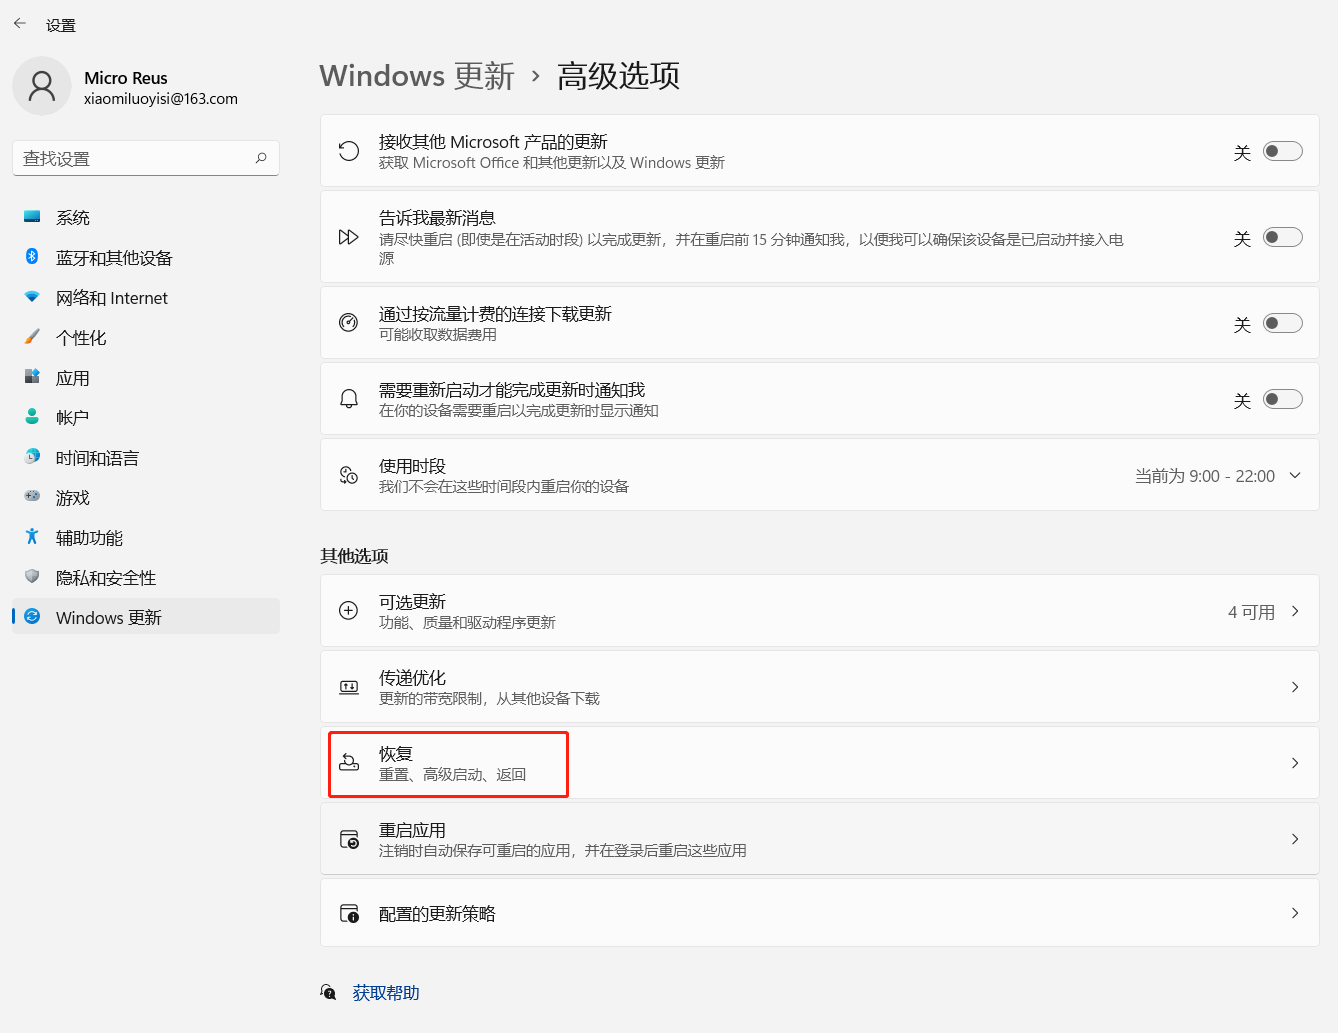This screenshot has width=1338, height=1033.
Task: Click the transfer icon beside 传递优化
Action: 348,687
